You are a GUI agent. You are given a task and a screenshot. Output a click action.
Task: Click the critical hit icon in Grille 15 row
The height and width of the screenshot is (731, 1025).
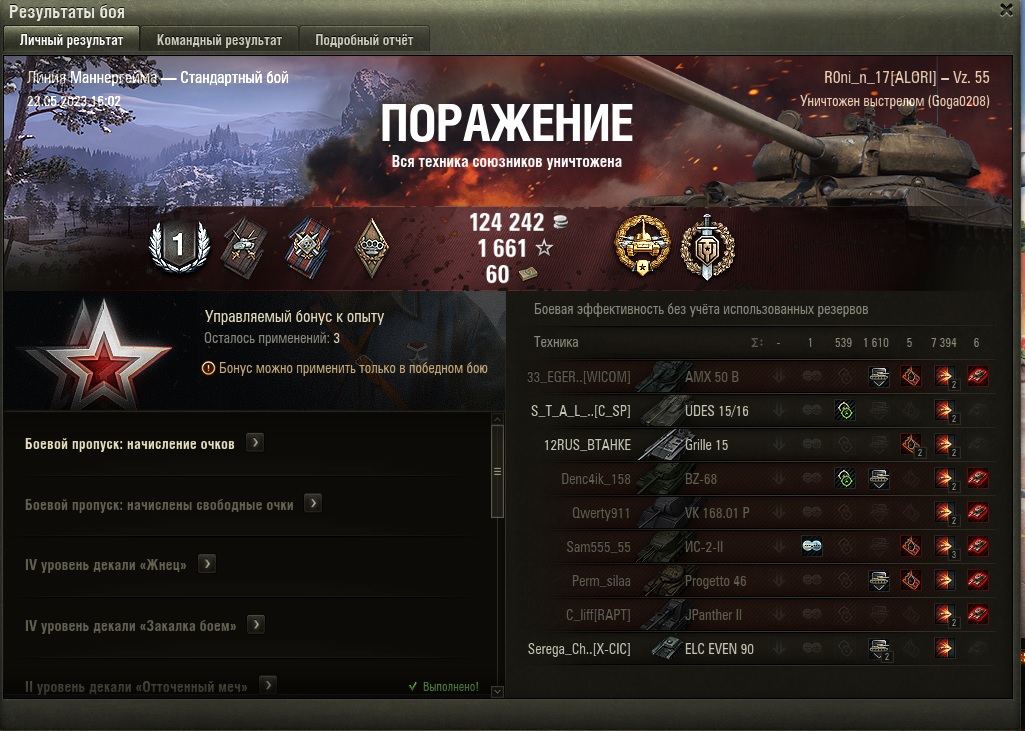pyautogui.click(x=911, y=445)
